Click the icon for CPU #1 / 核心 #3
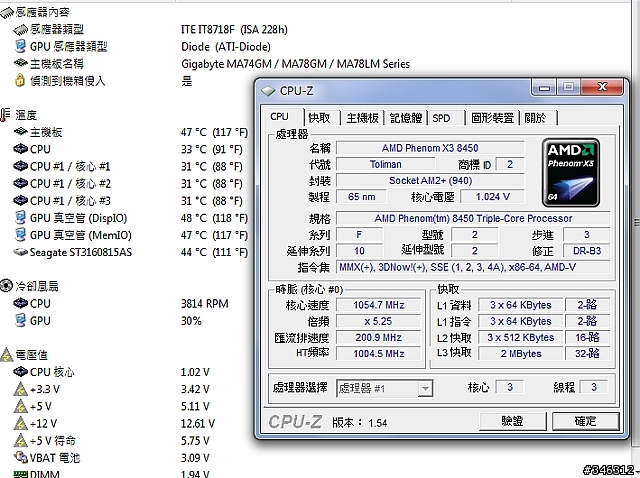640x478 pixels. coord(20,200)
